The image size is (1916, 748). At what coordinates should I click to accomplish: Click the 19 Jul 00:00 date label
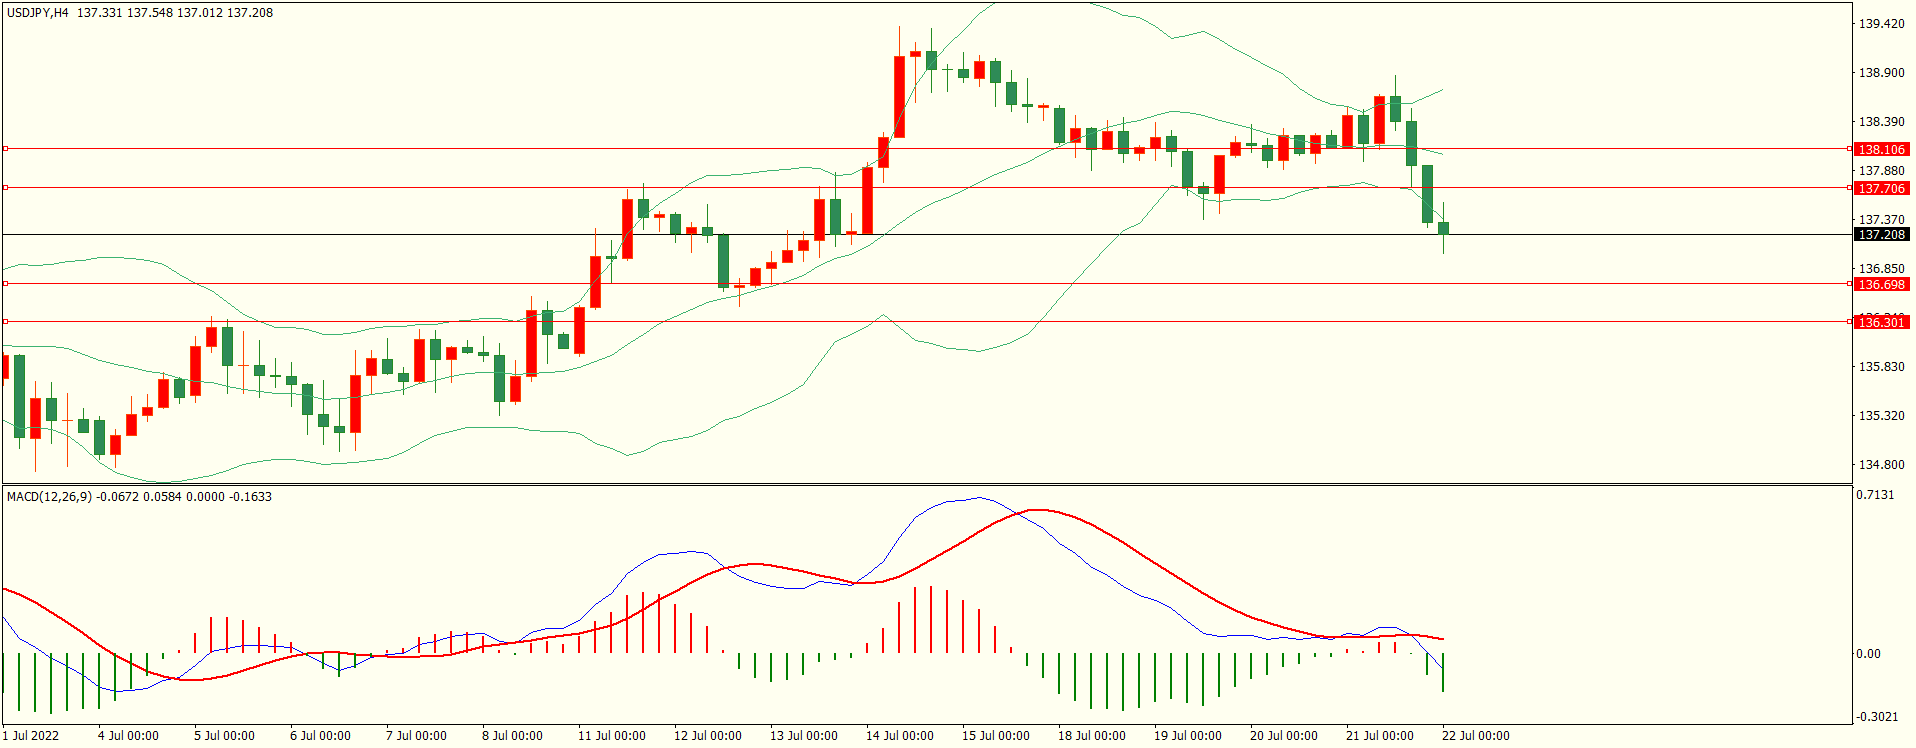tap(1188, 736)
